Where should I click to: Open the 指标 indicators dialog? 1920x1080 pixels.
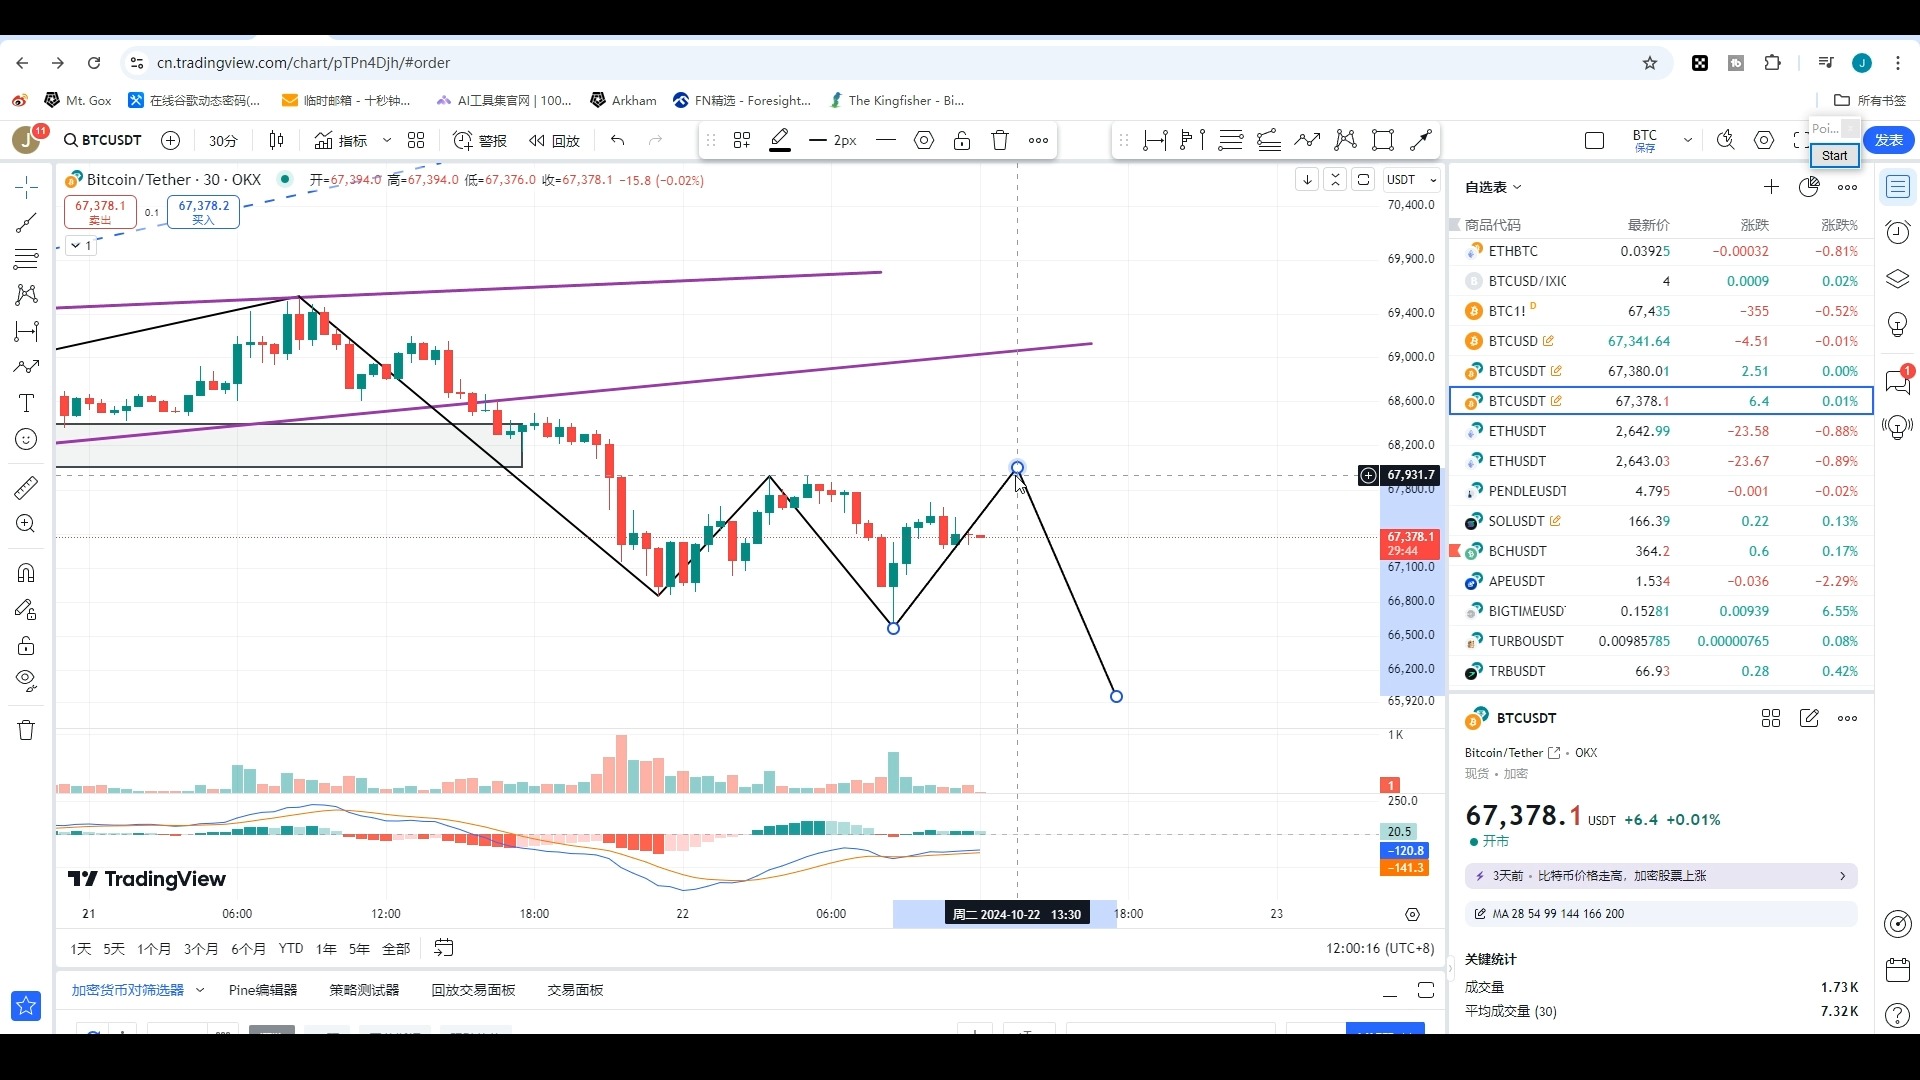point(341,140)
